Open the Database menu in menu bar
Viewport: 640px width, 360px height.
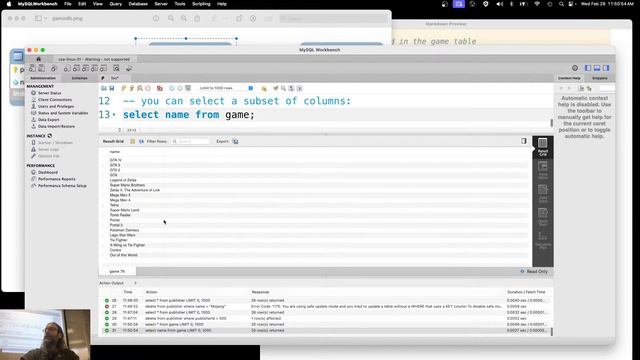pos(138,4)
